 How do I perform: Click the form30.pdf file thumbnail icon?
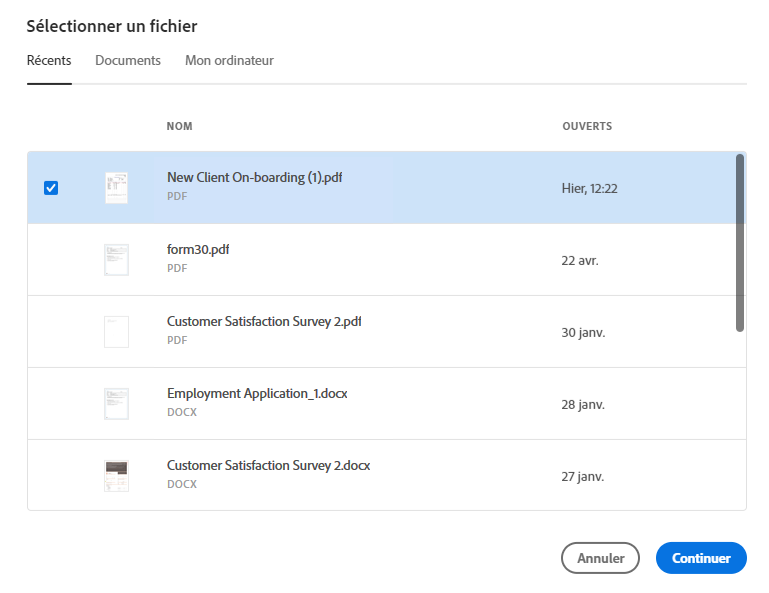[x=117, y=260]
